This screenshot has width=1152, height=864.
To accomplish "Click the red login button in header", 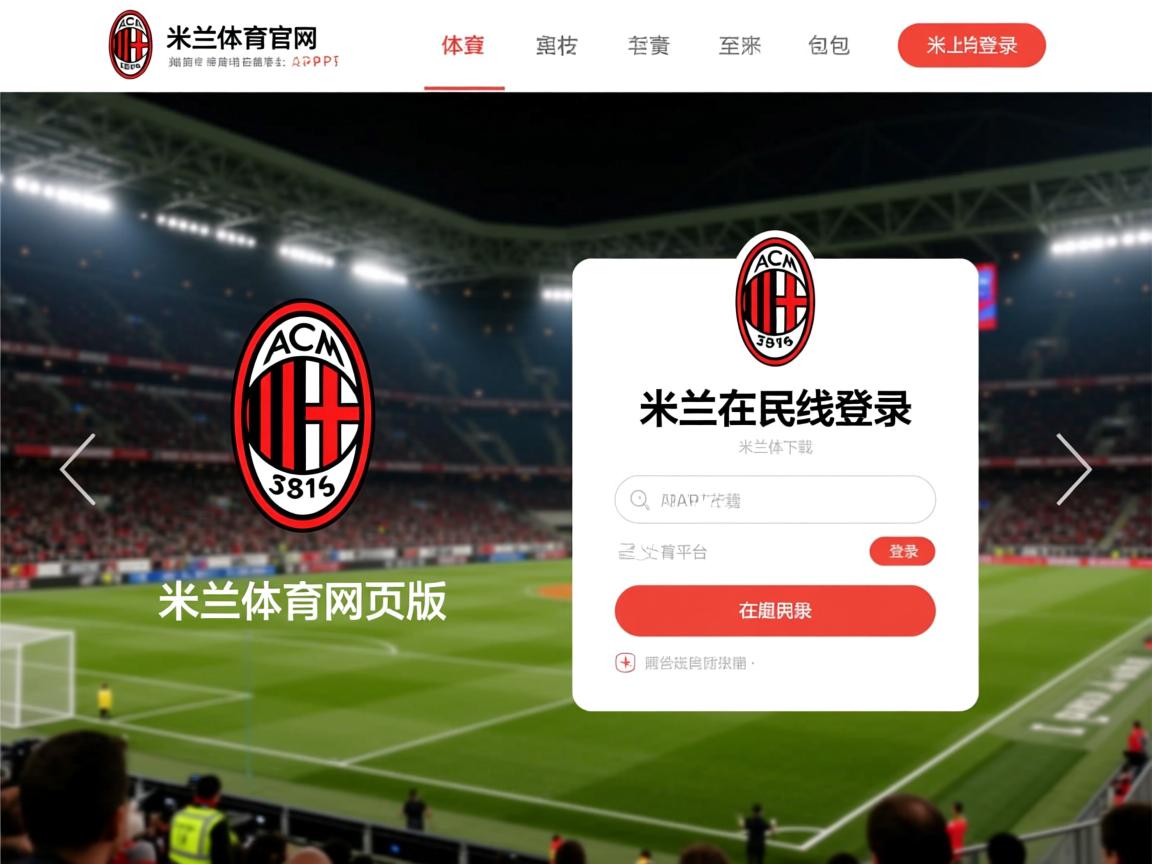I will point(971,45).
